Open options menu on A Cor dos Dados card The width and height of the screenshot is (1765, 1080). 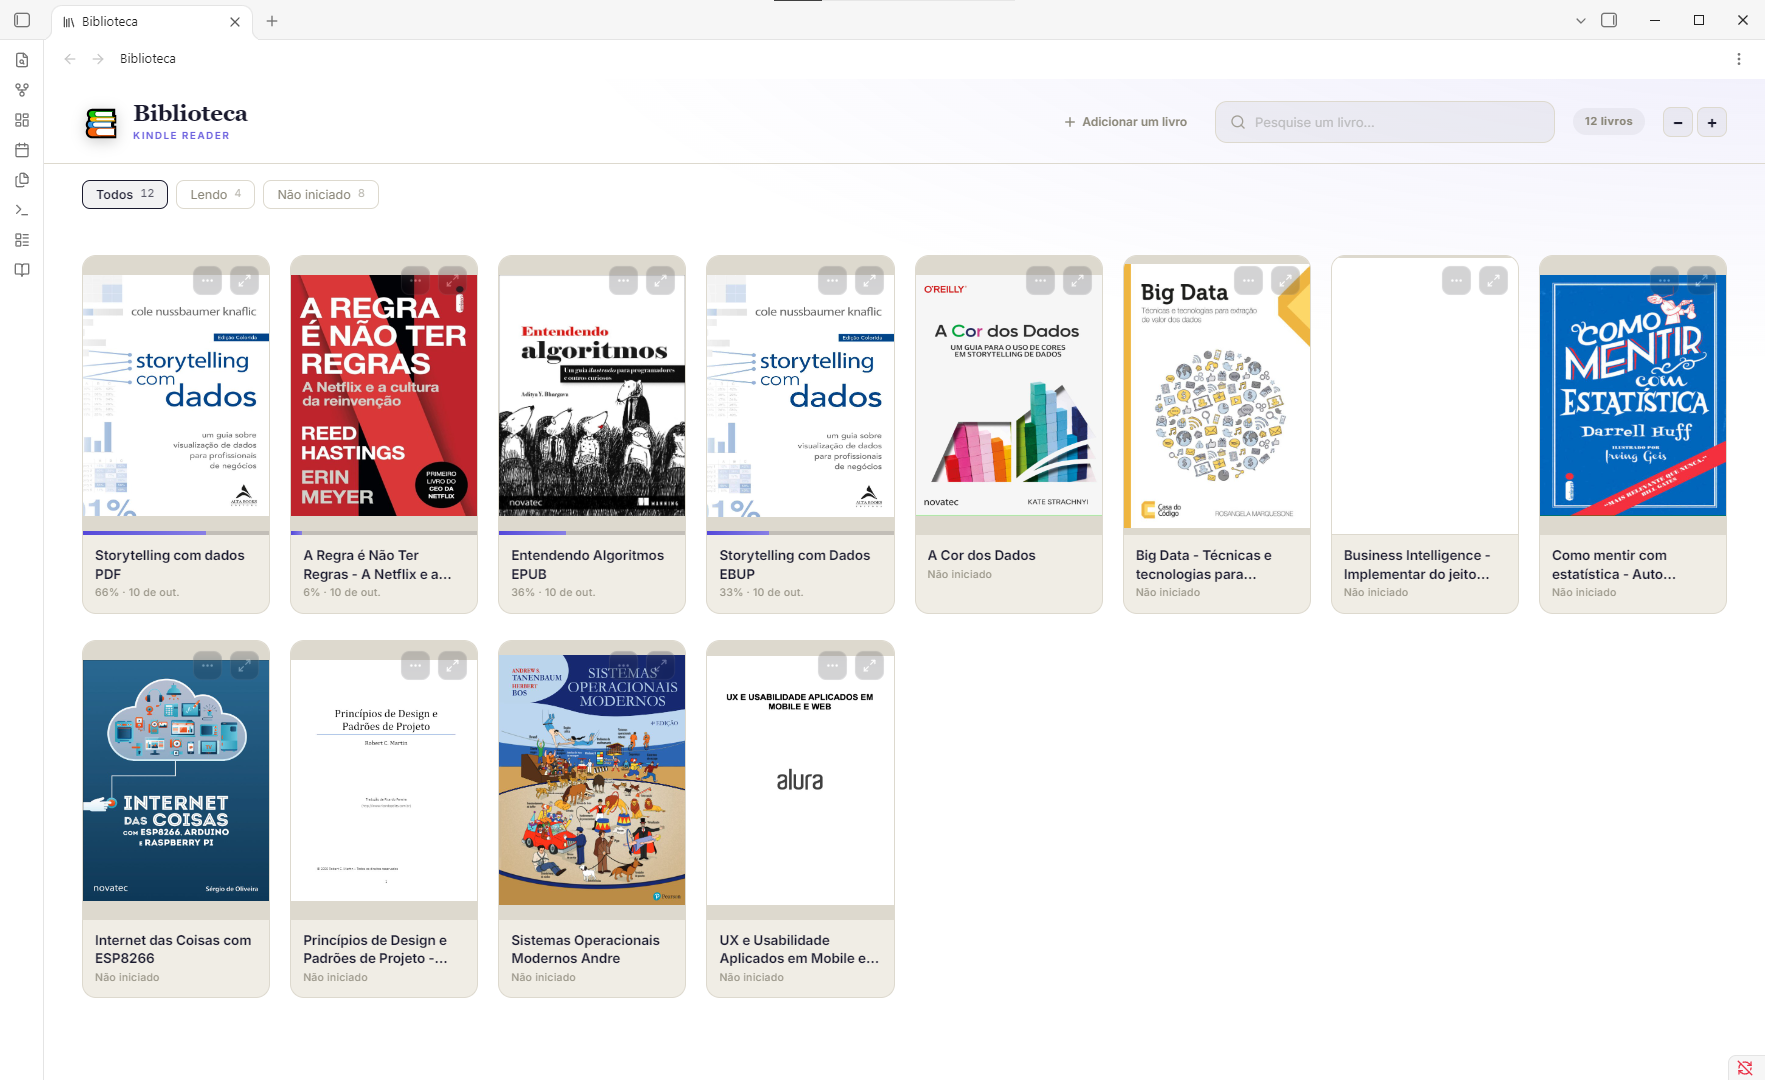[x=1040, y=281]
